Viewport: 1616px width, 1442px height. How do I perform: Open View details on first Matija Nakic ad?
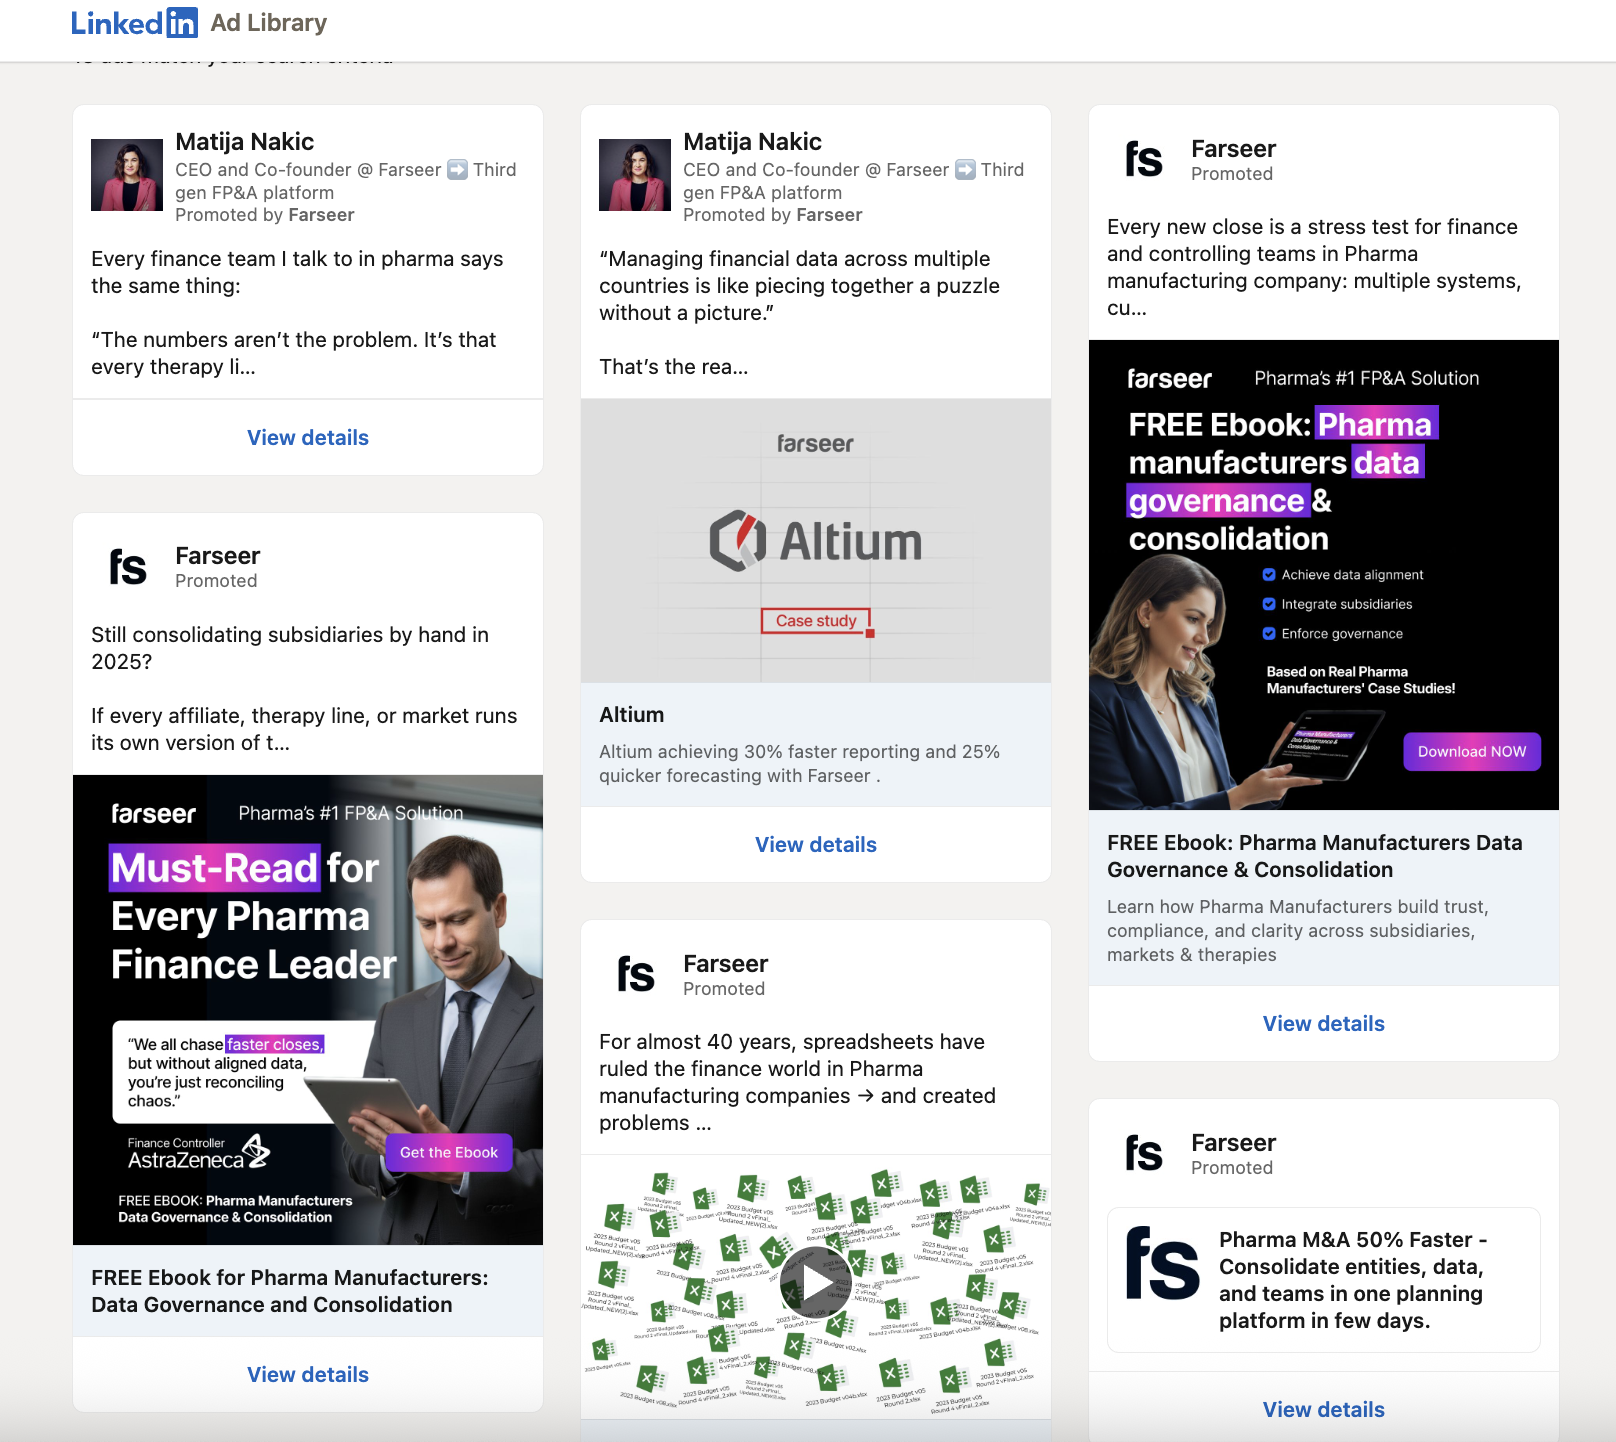(307, 437)
